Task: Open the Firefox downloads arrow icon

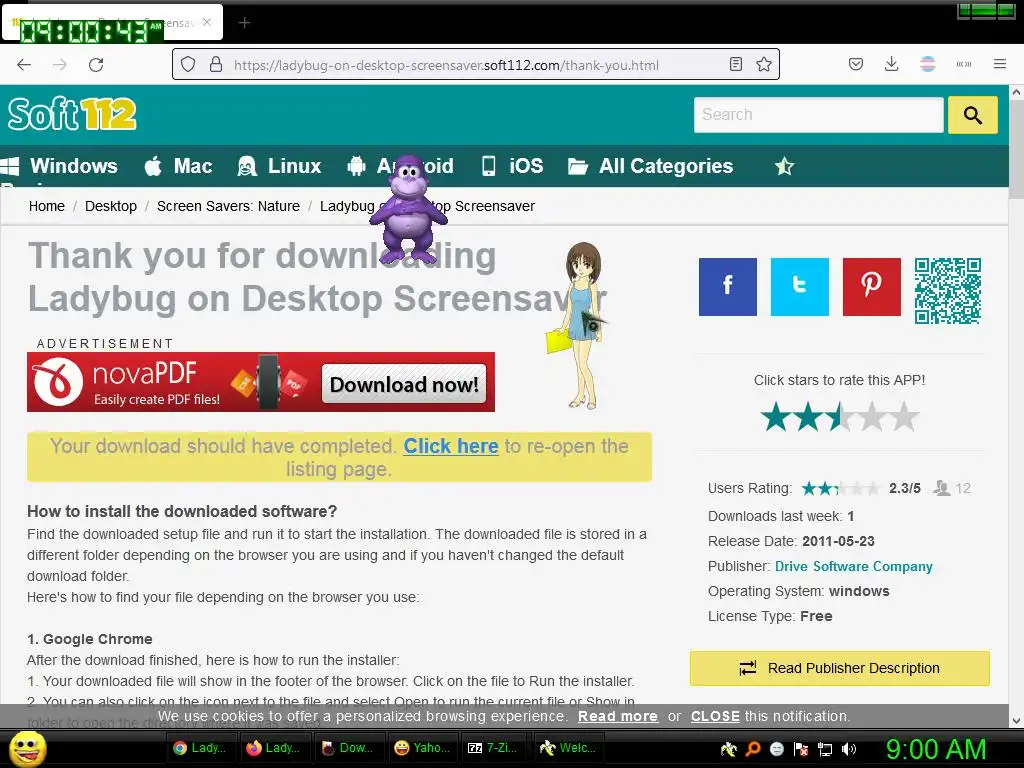Action: point(891,65)
